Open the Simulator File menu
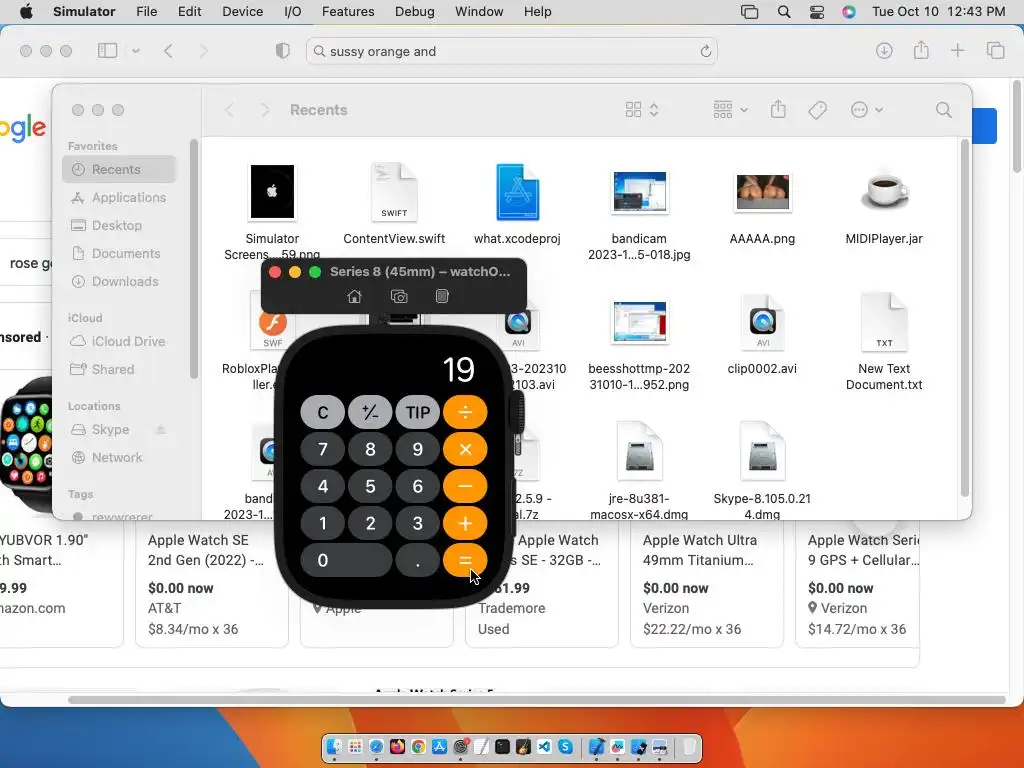 [146, 12]
